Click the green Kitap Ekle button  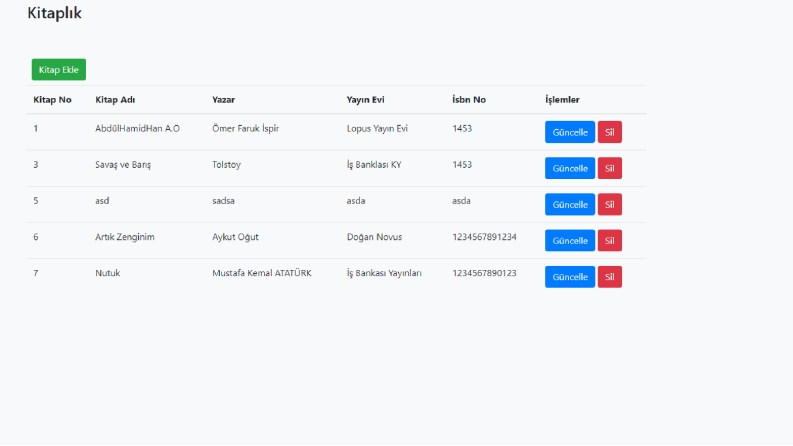tap(59, 70)
